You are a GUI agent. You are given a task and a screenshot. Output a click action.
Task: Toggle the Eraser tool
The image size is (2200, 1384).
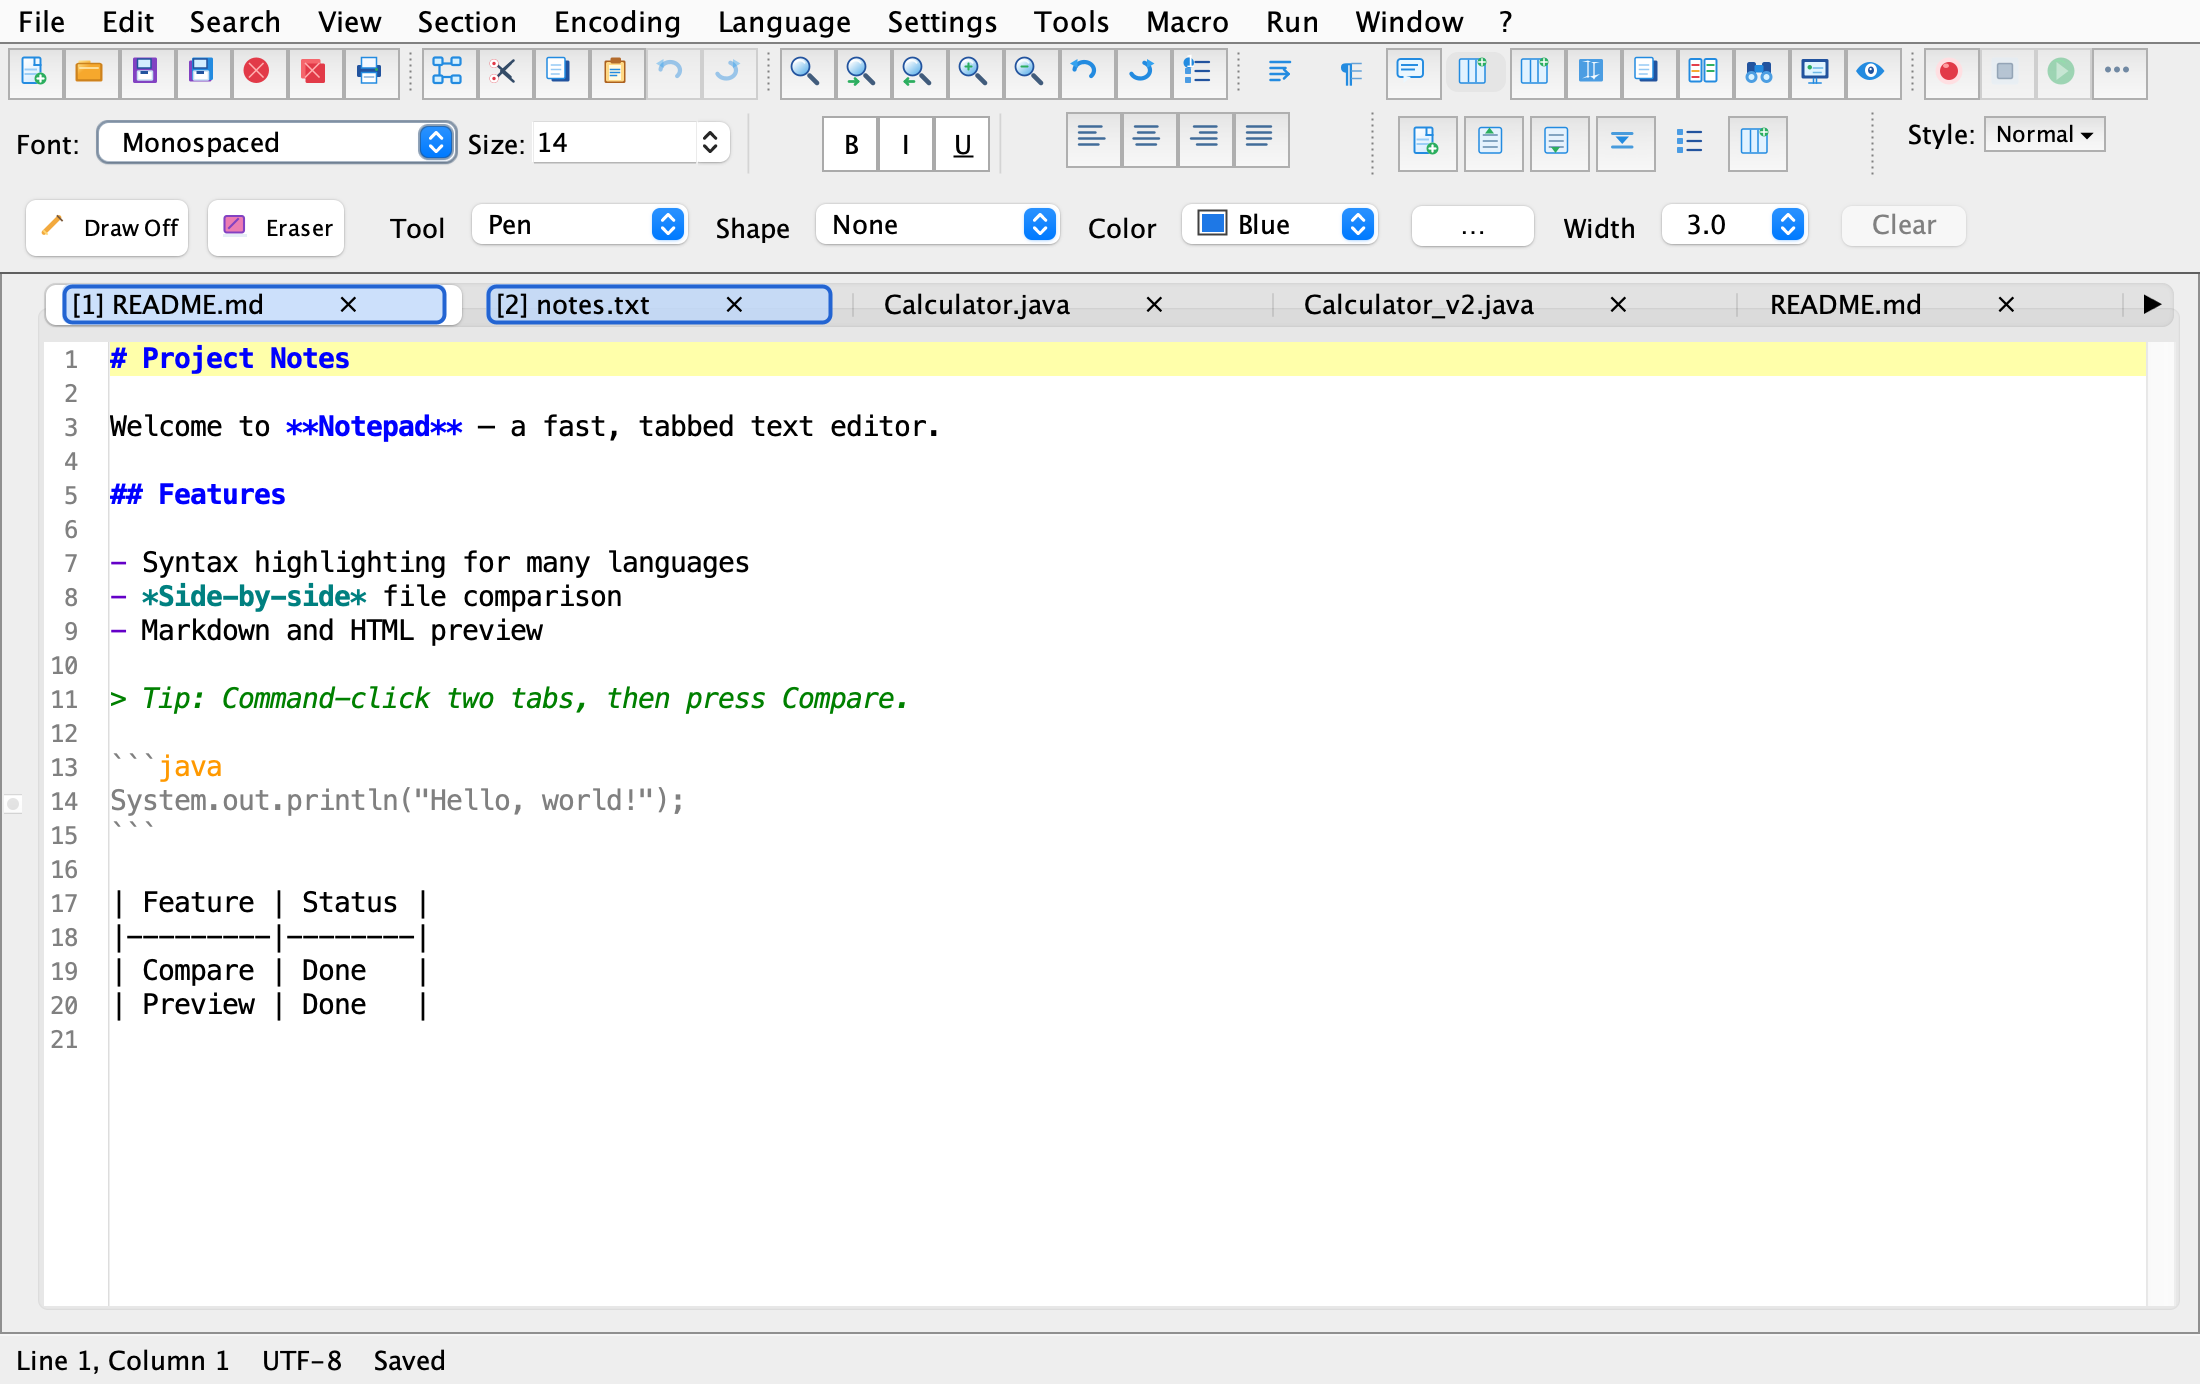point(277,228)
